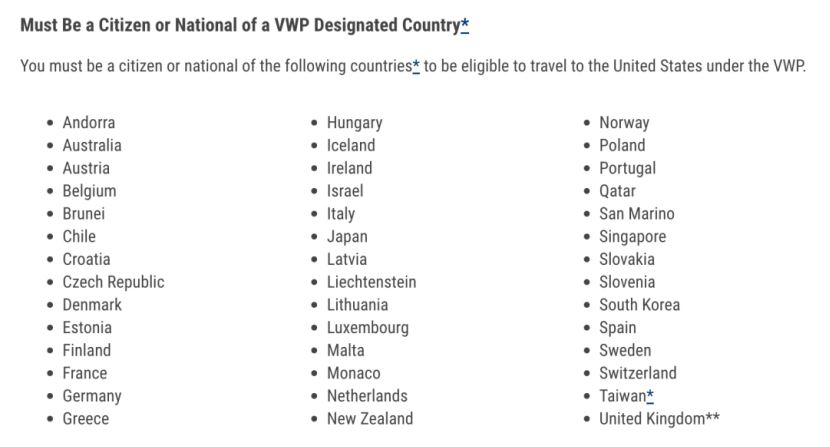830x447 pixels.
Task: Select the Czech Republic list entry
Action: (x=113, y=282)
